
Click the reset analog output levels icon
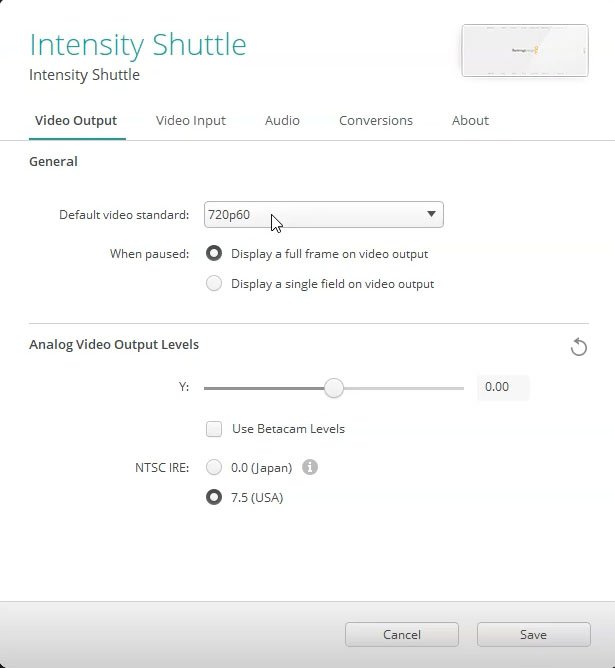(x=578, y=347)
